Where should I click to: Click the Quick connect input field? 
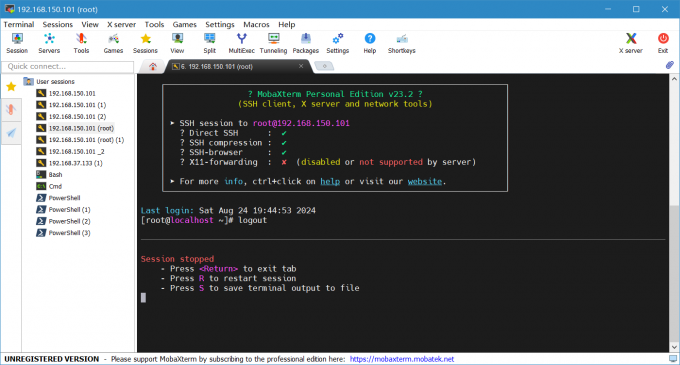tap(68, 66)
